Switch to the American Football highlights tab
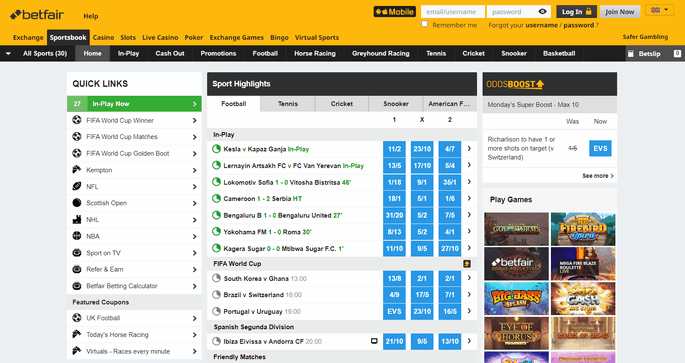The width and height of the screenshot is (685, 363). [450, 104]
